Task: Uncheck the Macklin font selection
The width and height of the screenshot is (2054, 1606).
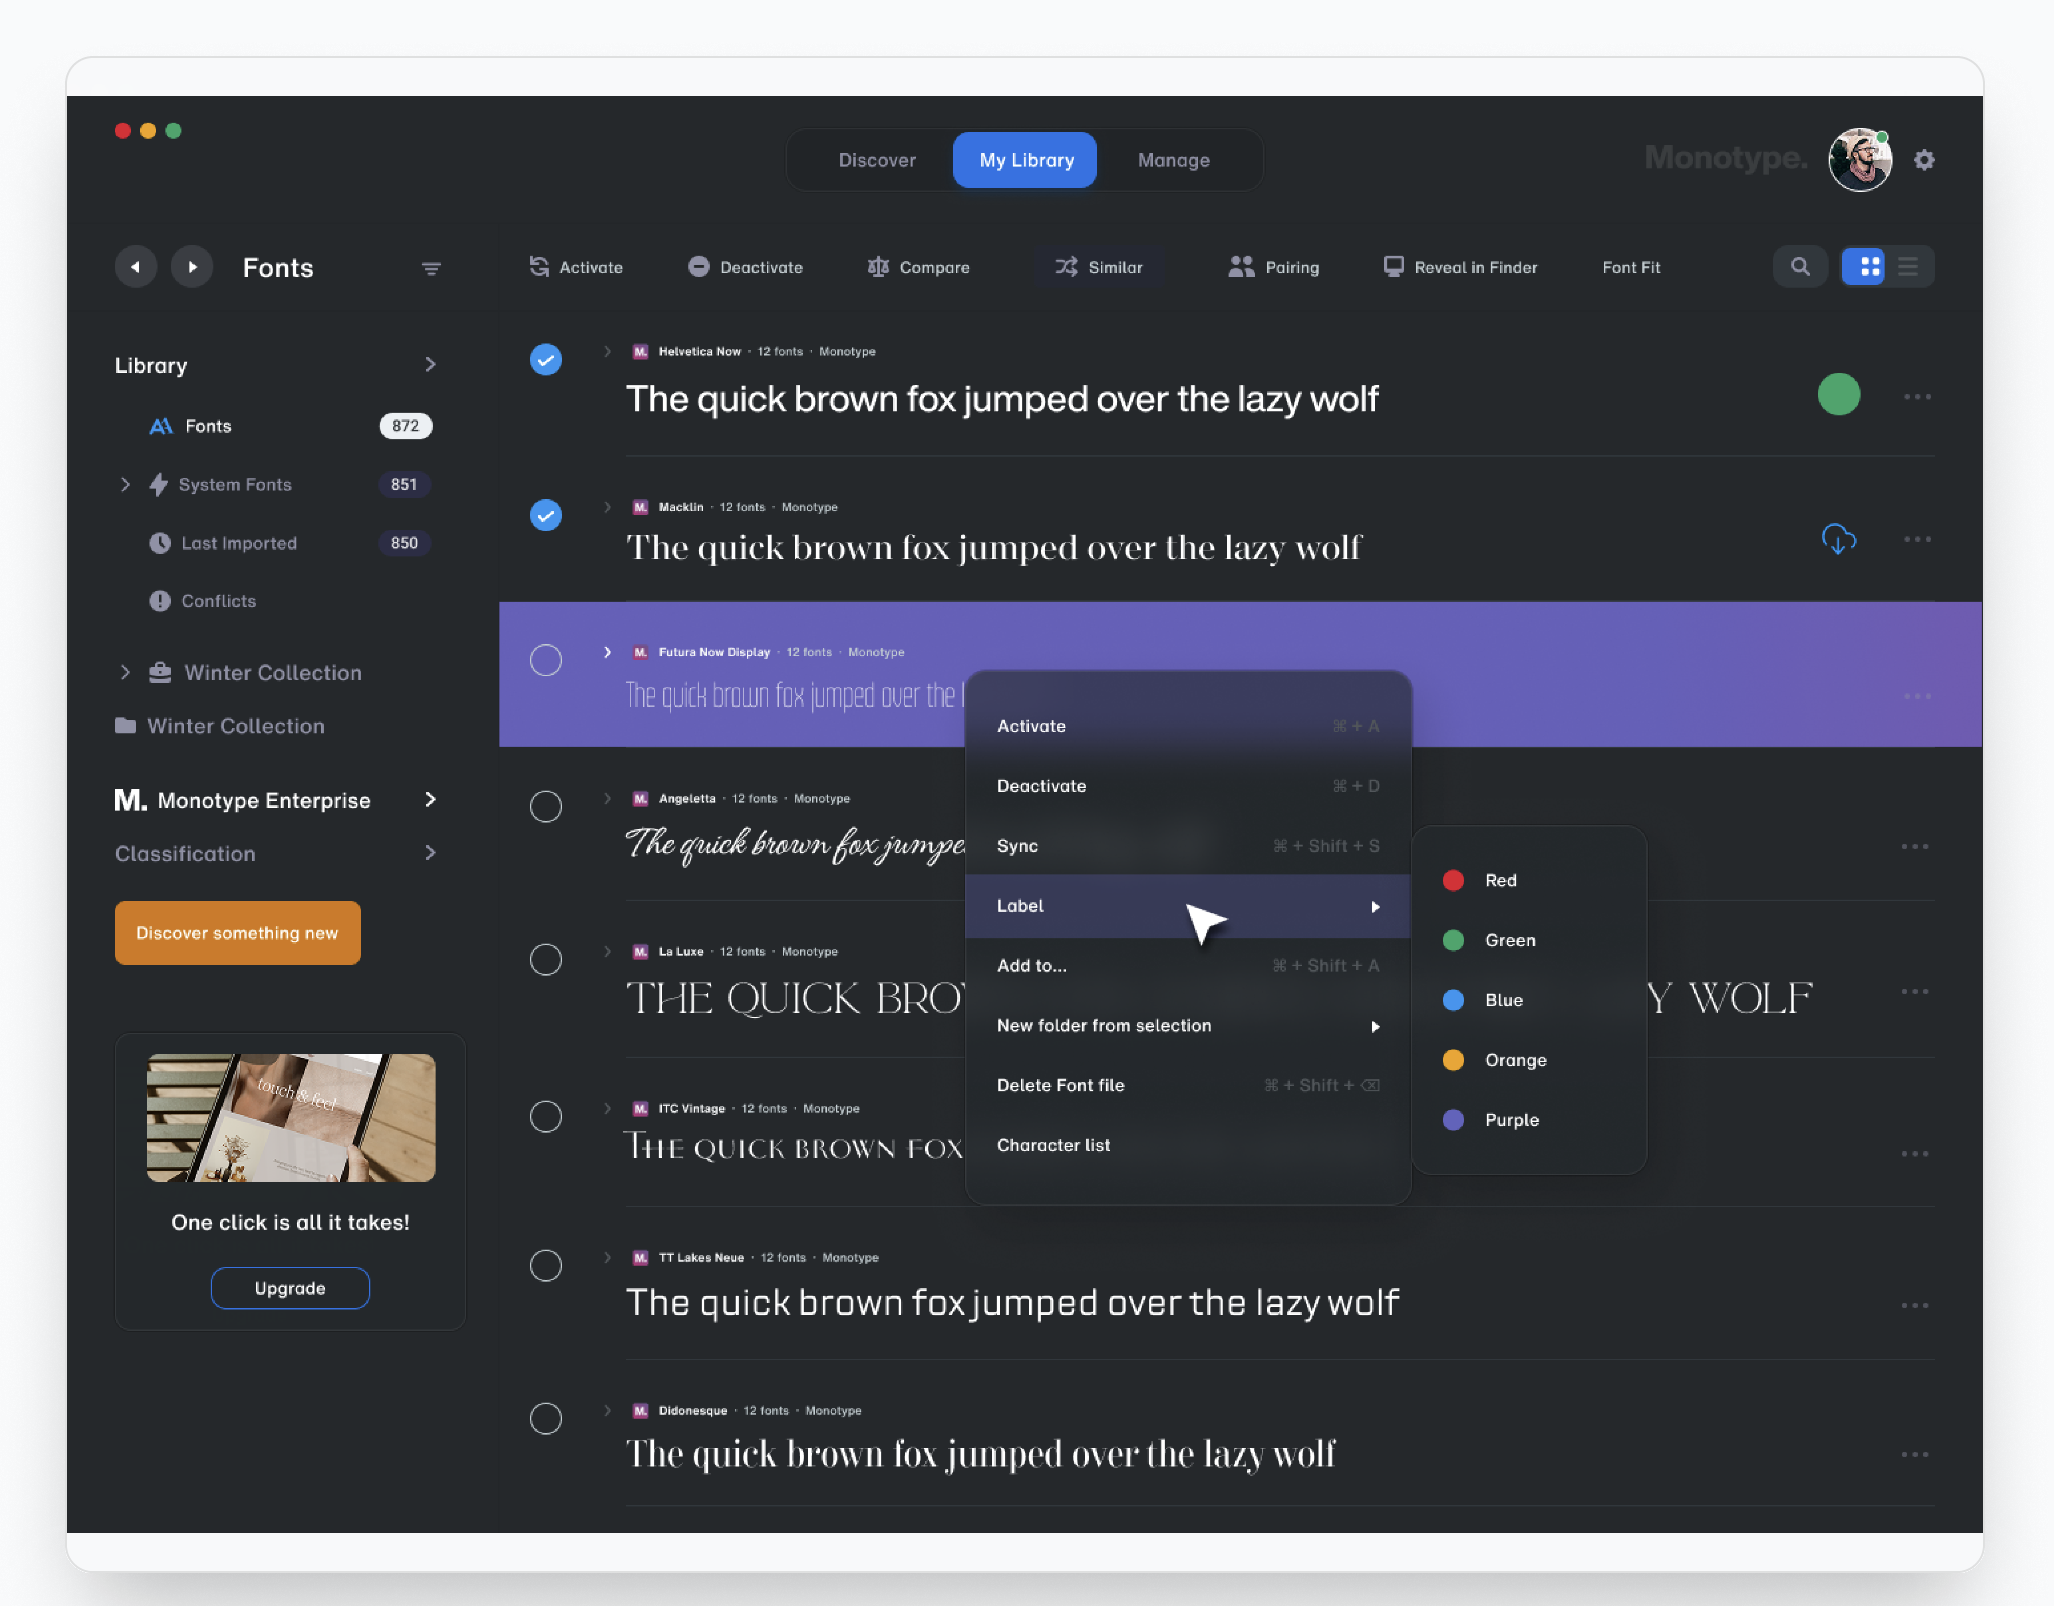Action: (546, 515)
